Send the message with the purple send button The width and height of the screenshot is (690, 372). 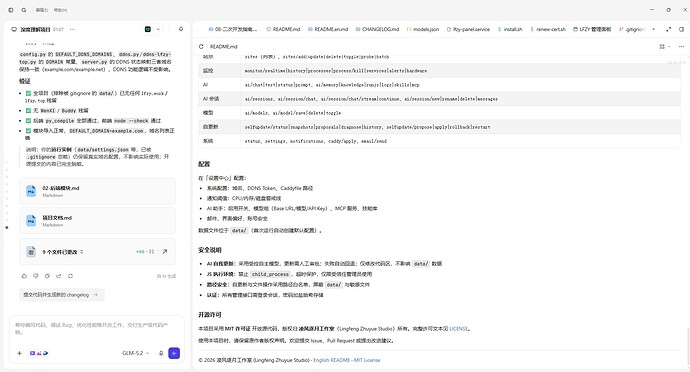pyautogui.click(x=174, y=353)
